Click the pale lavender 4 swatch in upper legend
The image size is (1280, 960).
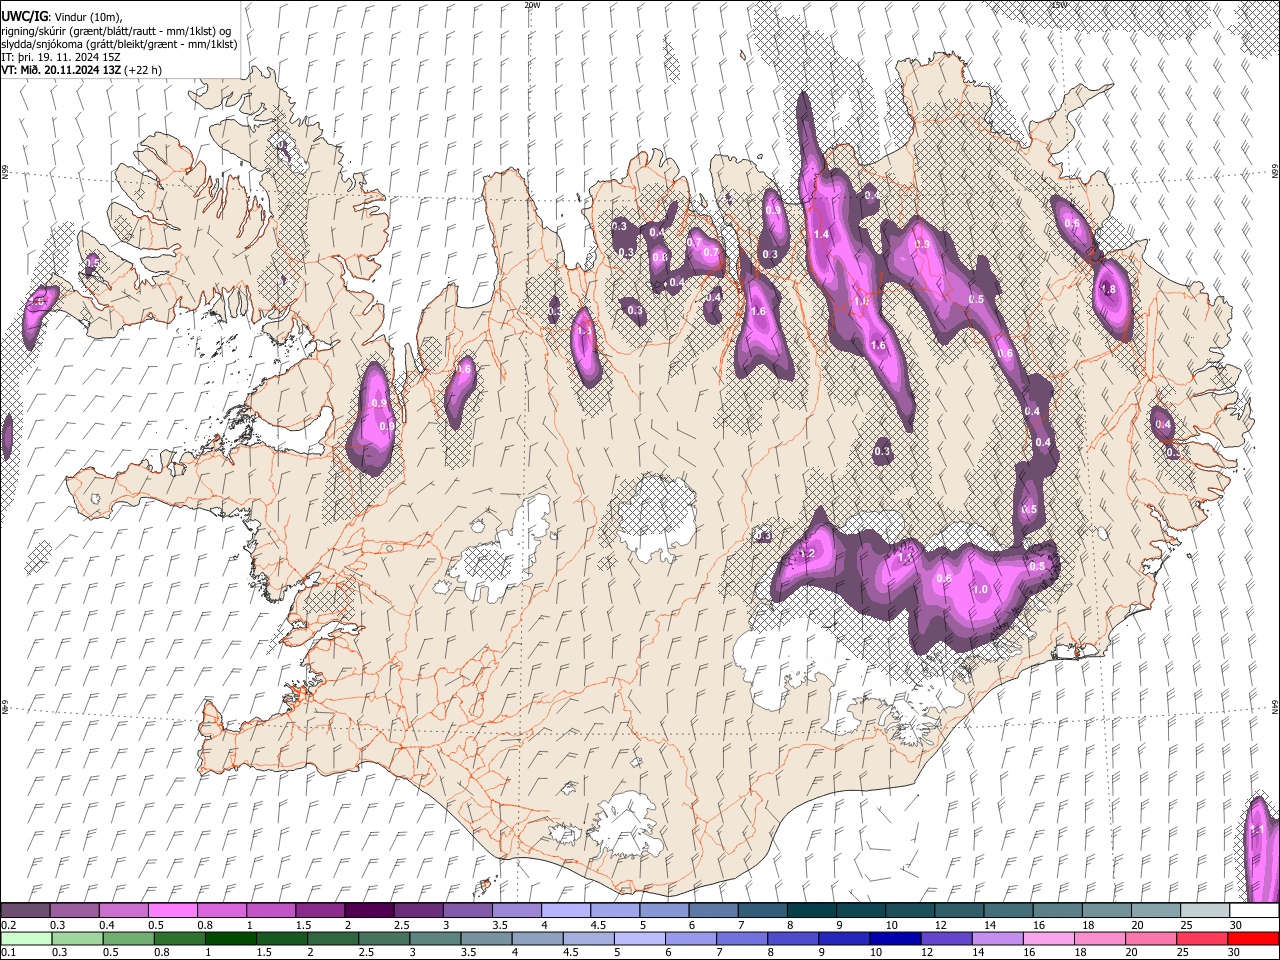point(565,911)
